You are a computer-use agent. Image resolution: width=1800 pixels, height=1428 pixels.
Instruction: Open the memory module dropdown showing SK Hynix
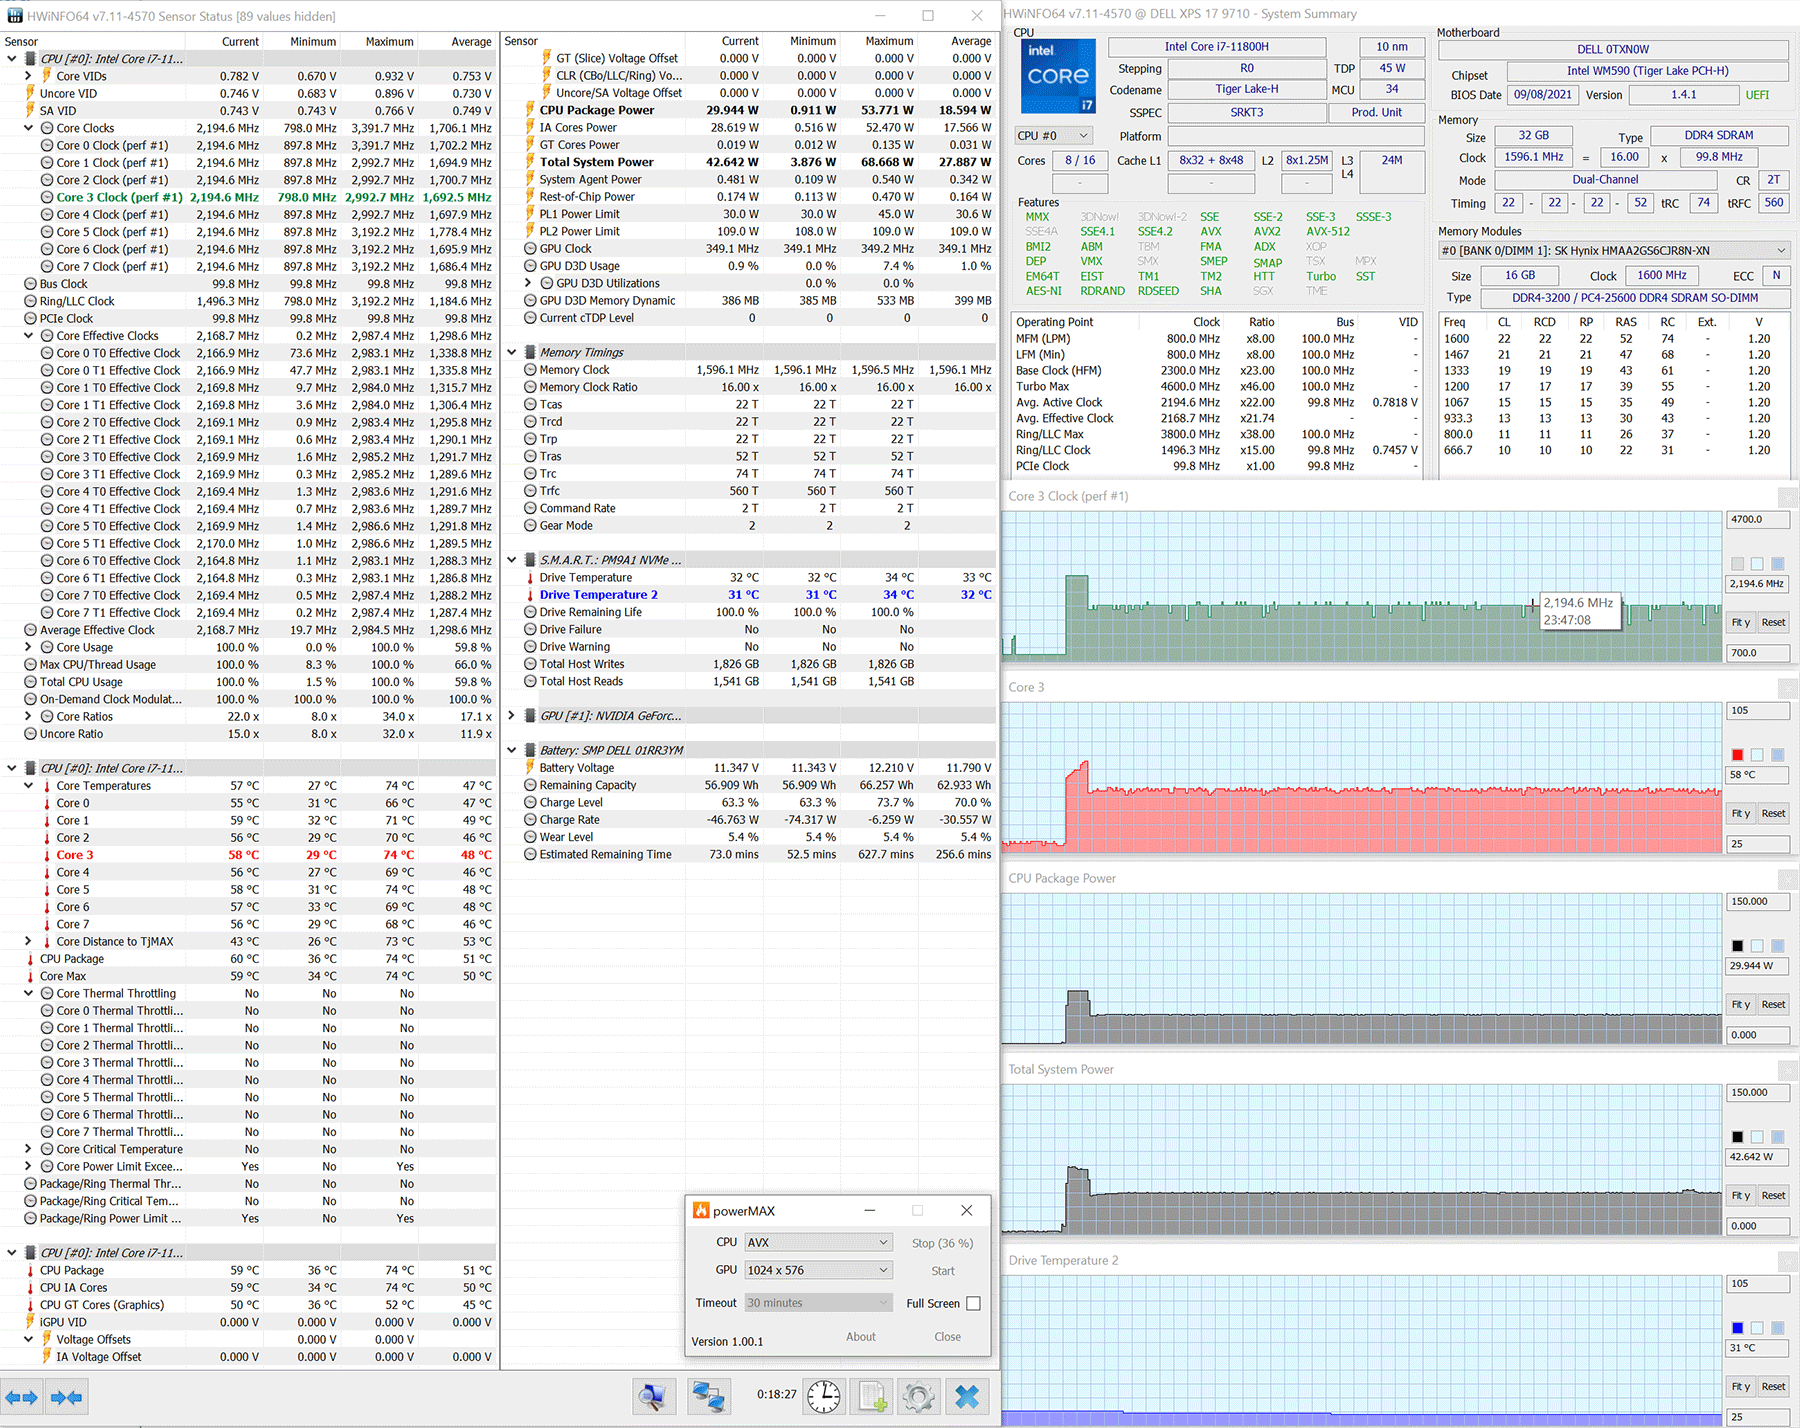tap(1613, 250)
